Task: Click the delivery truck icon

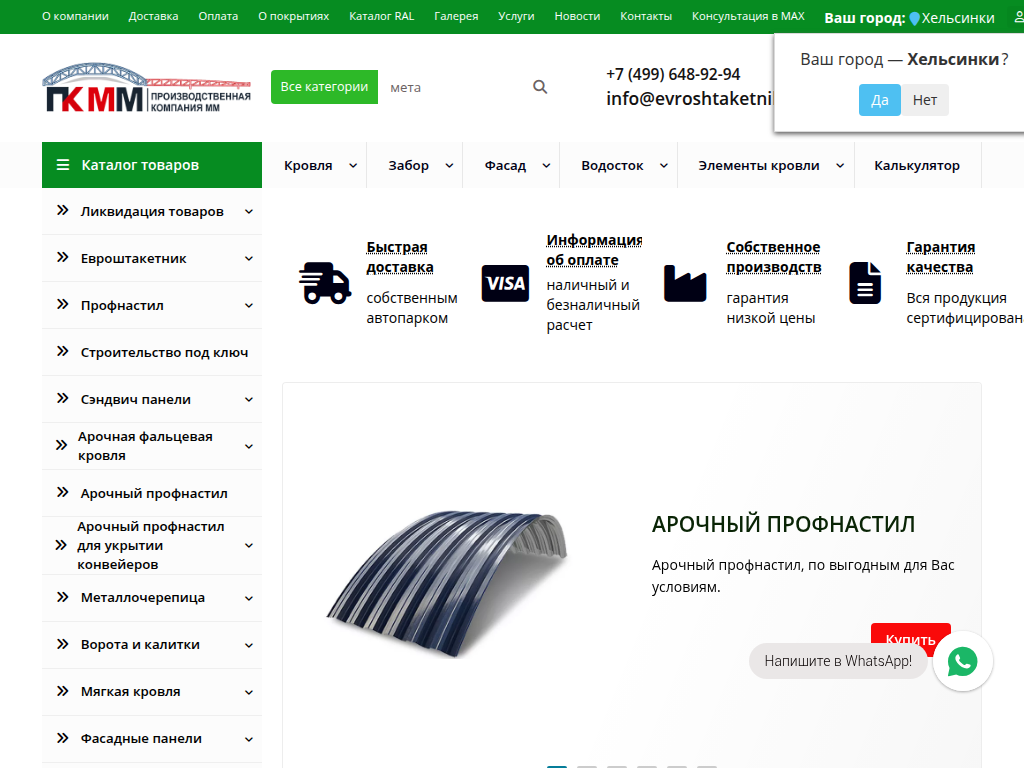Action: tap(325, 283)
